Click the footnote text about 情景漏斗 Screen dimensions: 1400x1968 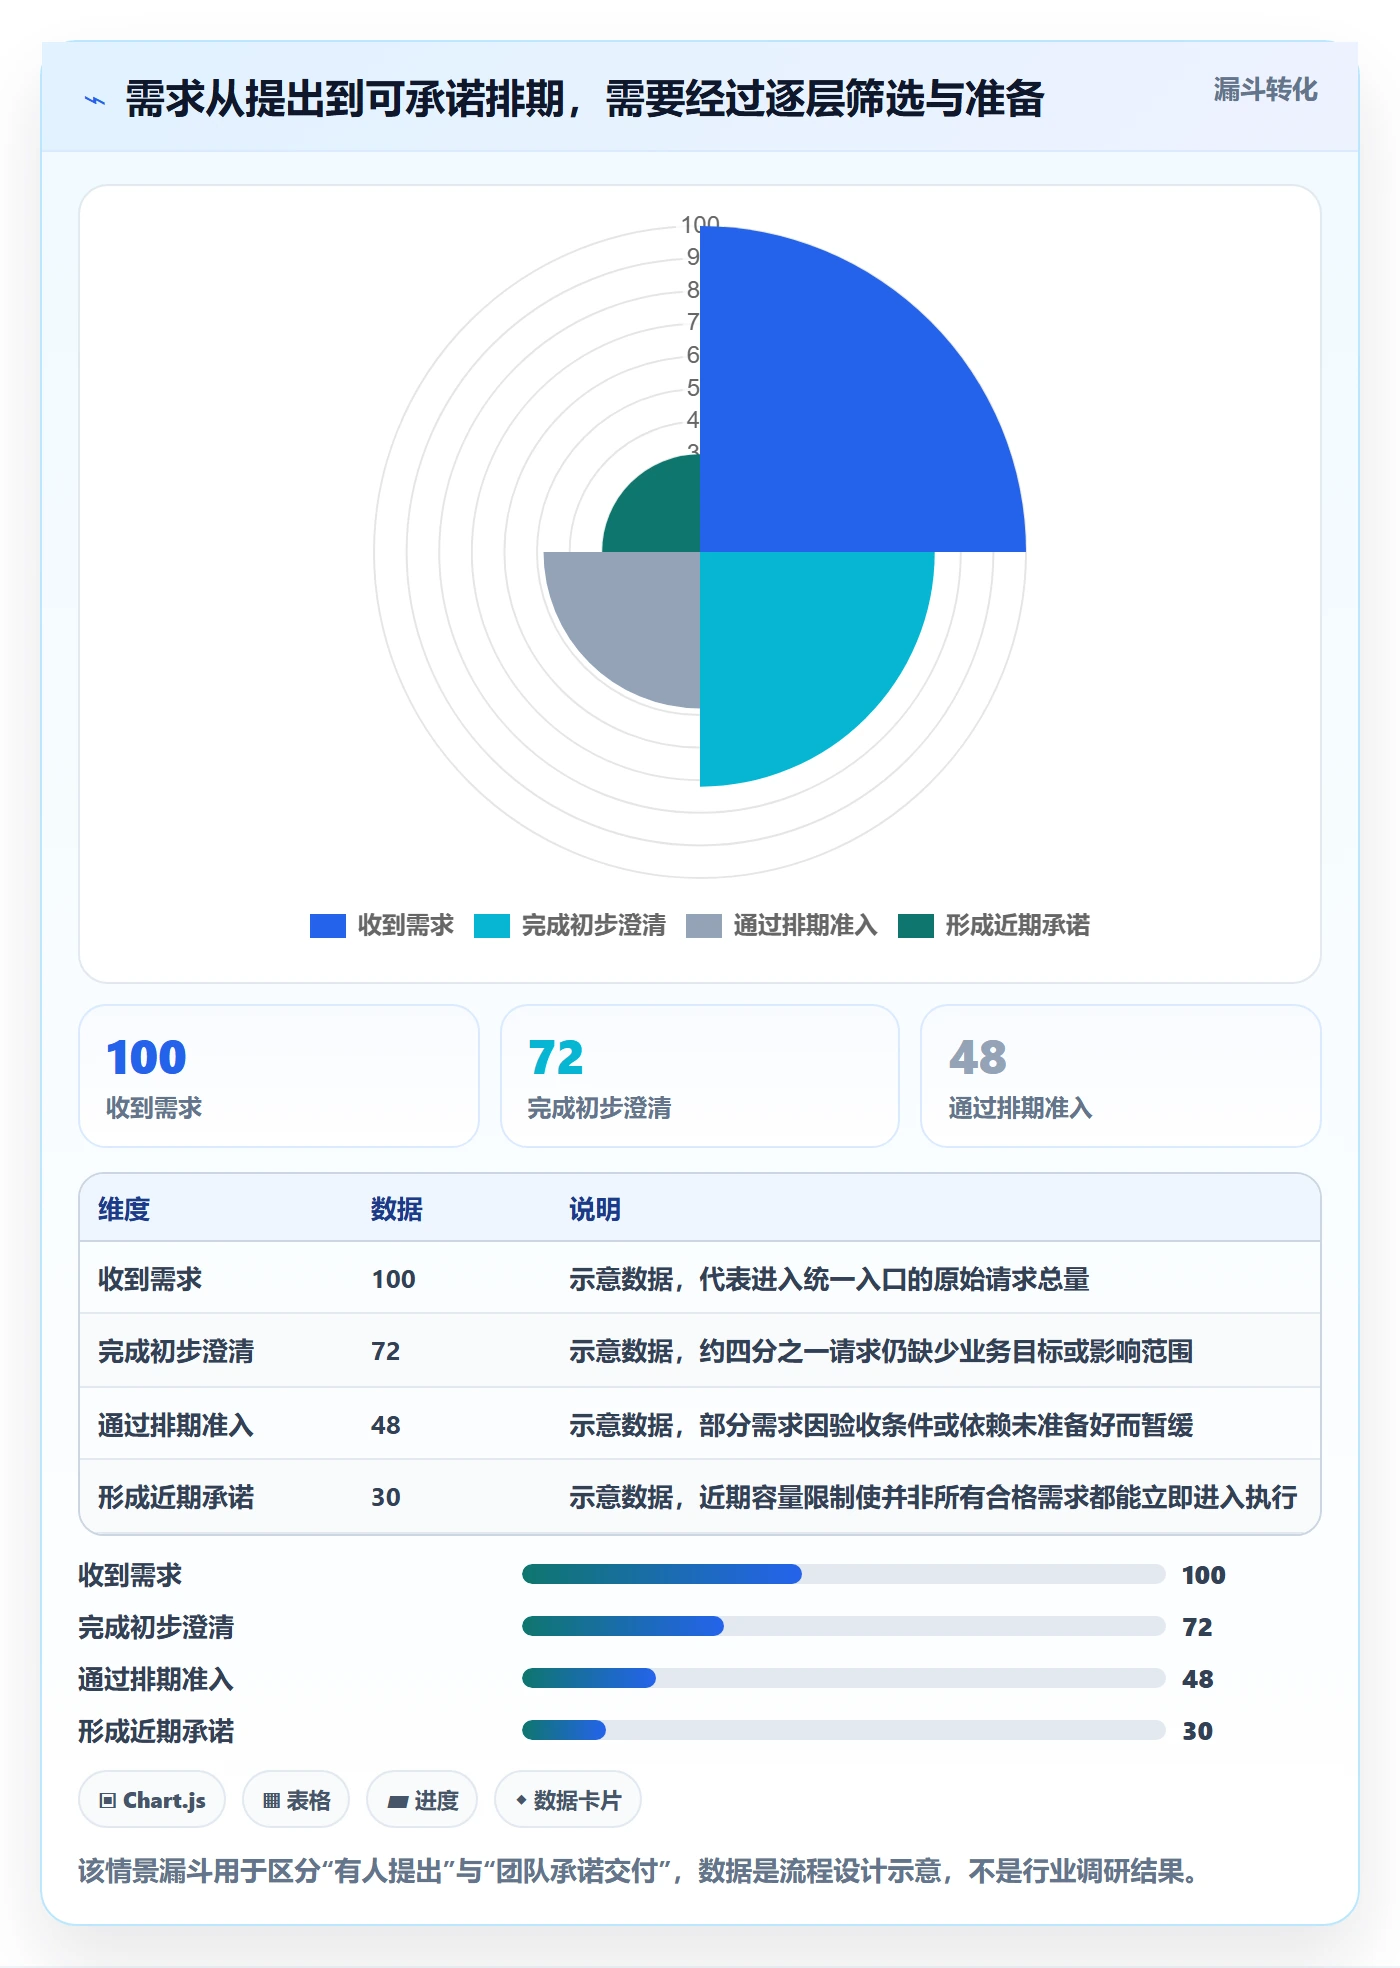pyautogui.click(x=638, y=1871)
